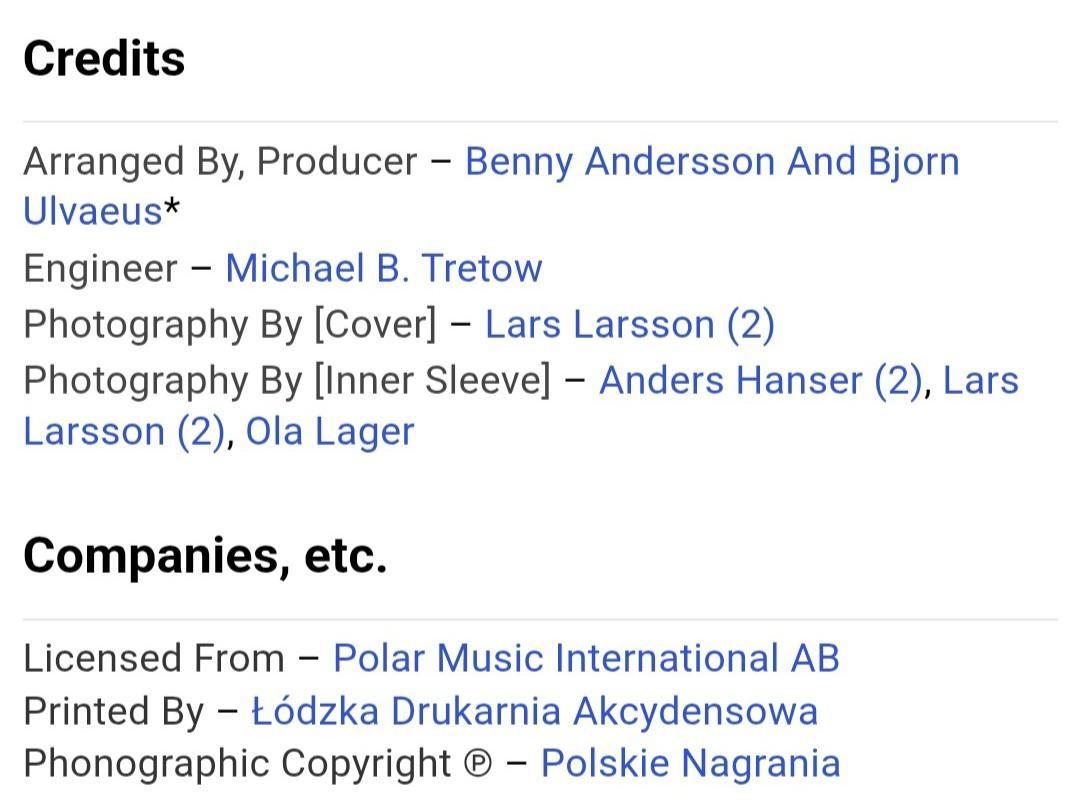Click the Arranged By, Producer label
This screenshot has height=810, width=1080.
pos(220,163)
